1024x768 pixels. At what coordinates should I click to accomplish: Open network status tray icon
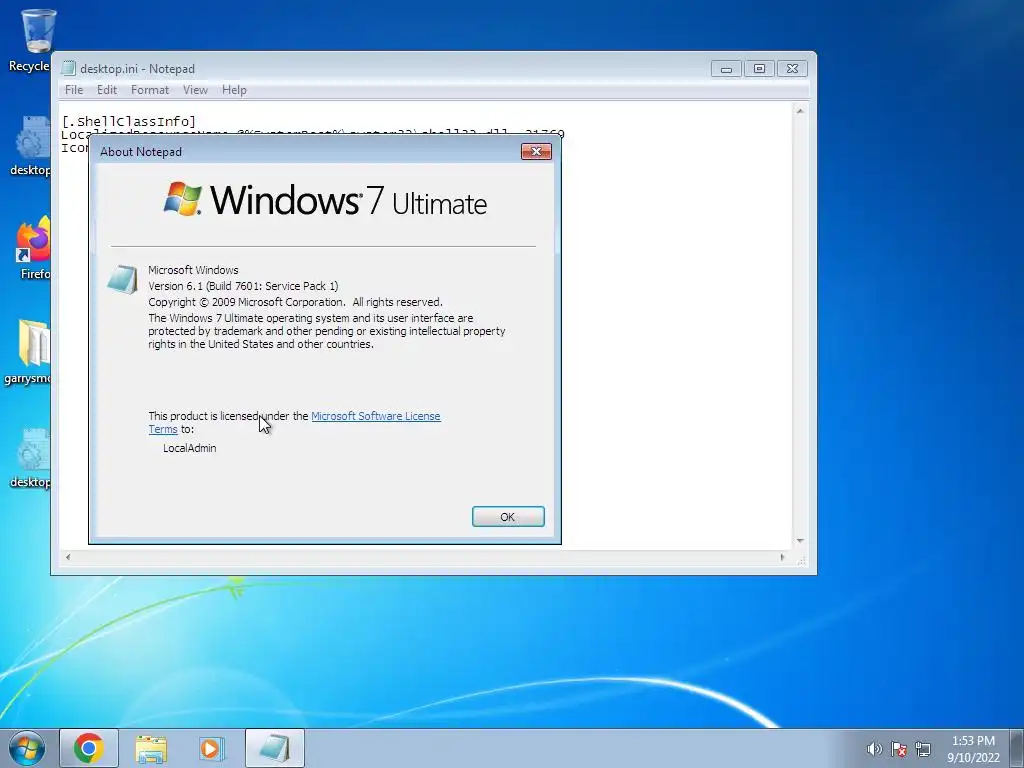923,749
